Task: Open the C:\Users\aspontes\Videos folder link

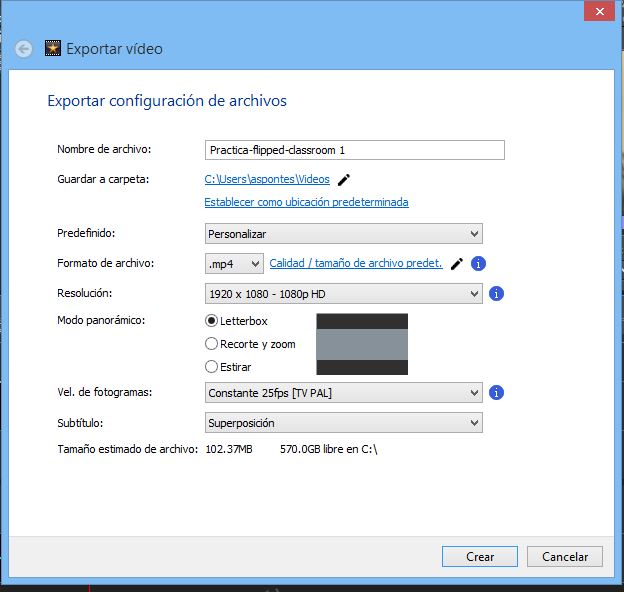Action: [x=267, y=180]
